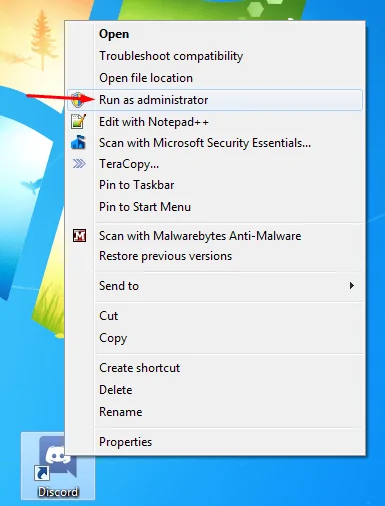Click the Notepad++ icon in the context menu
This screenshot has width=385, height=506.
tap(79, 121)
